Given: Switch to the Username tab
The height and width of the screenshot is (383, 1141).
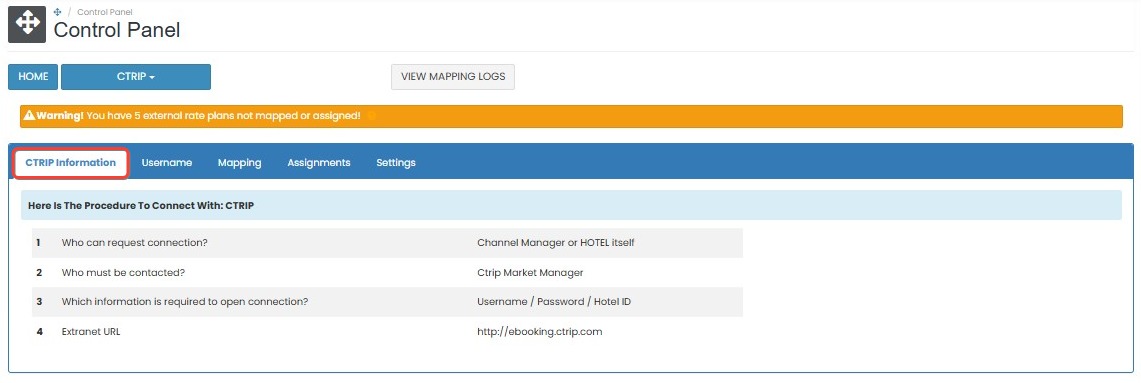Looking at the screenshot, I should click(167, 163).
